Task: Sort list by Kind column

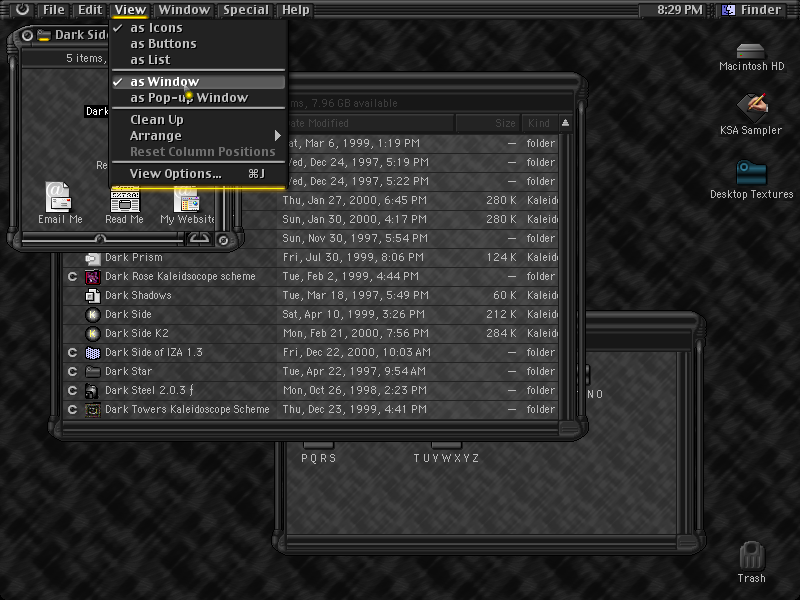Action: point(539,123)
